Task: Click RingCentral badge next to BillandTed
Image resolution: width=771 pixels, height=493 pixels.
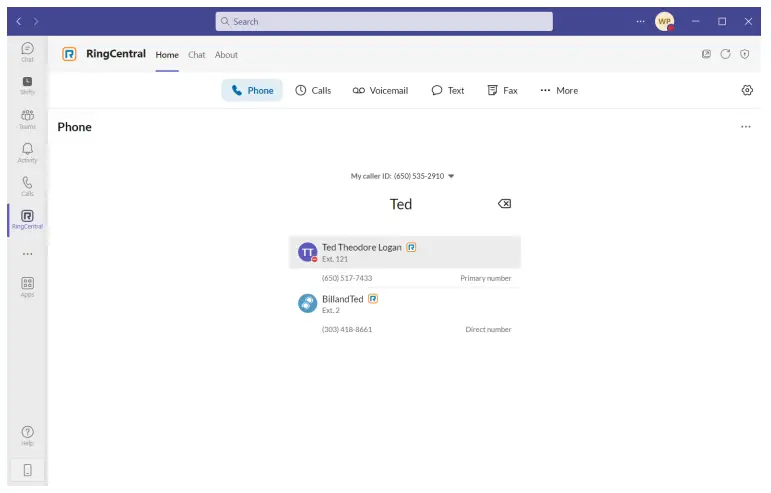Action: coord(373,298)
